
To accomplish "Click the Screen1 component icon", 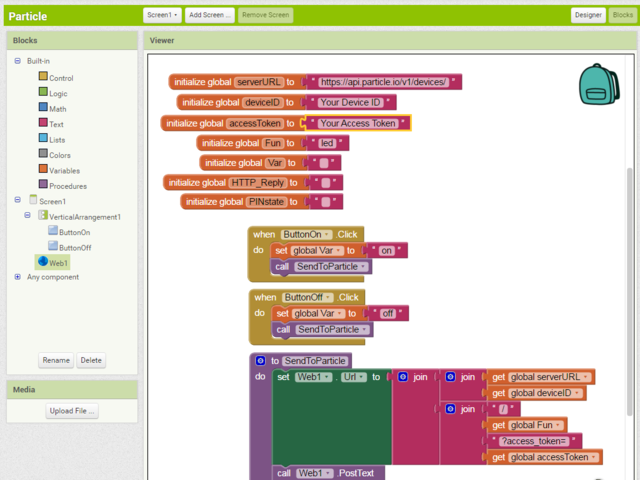I will click(x=33, y=201).
